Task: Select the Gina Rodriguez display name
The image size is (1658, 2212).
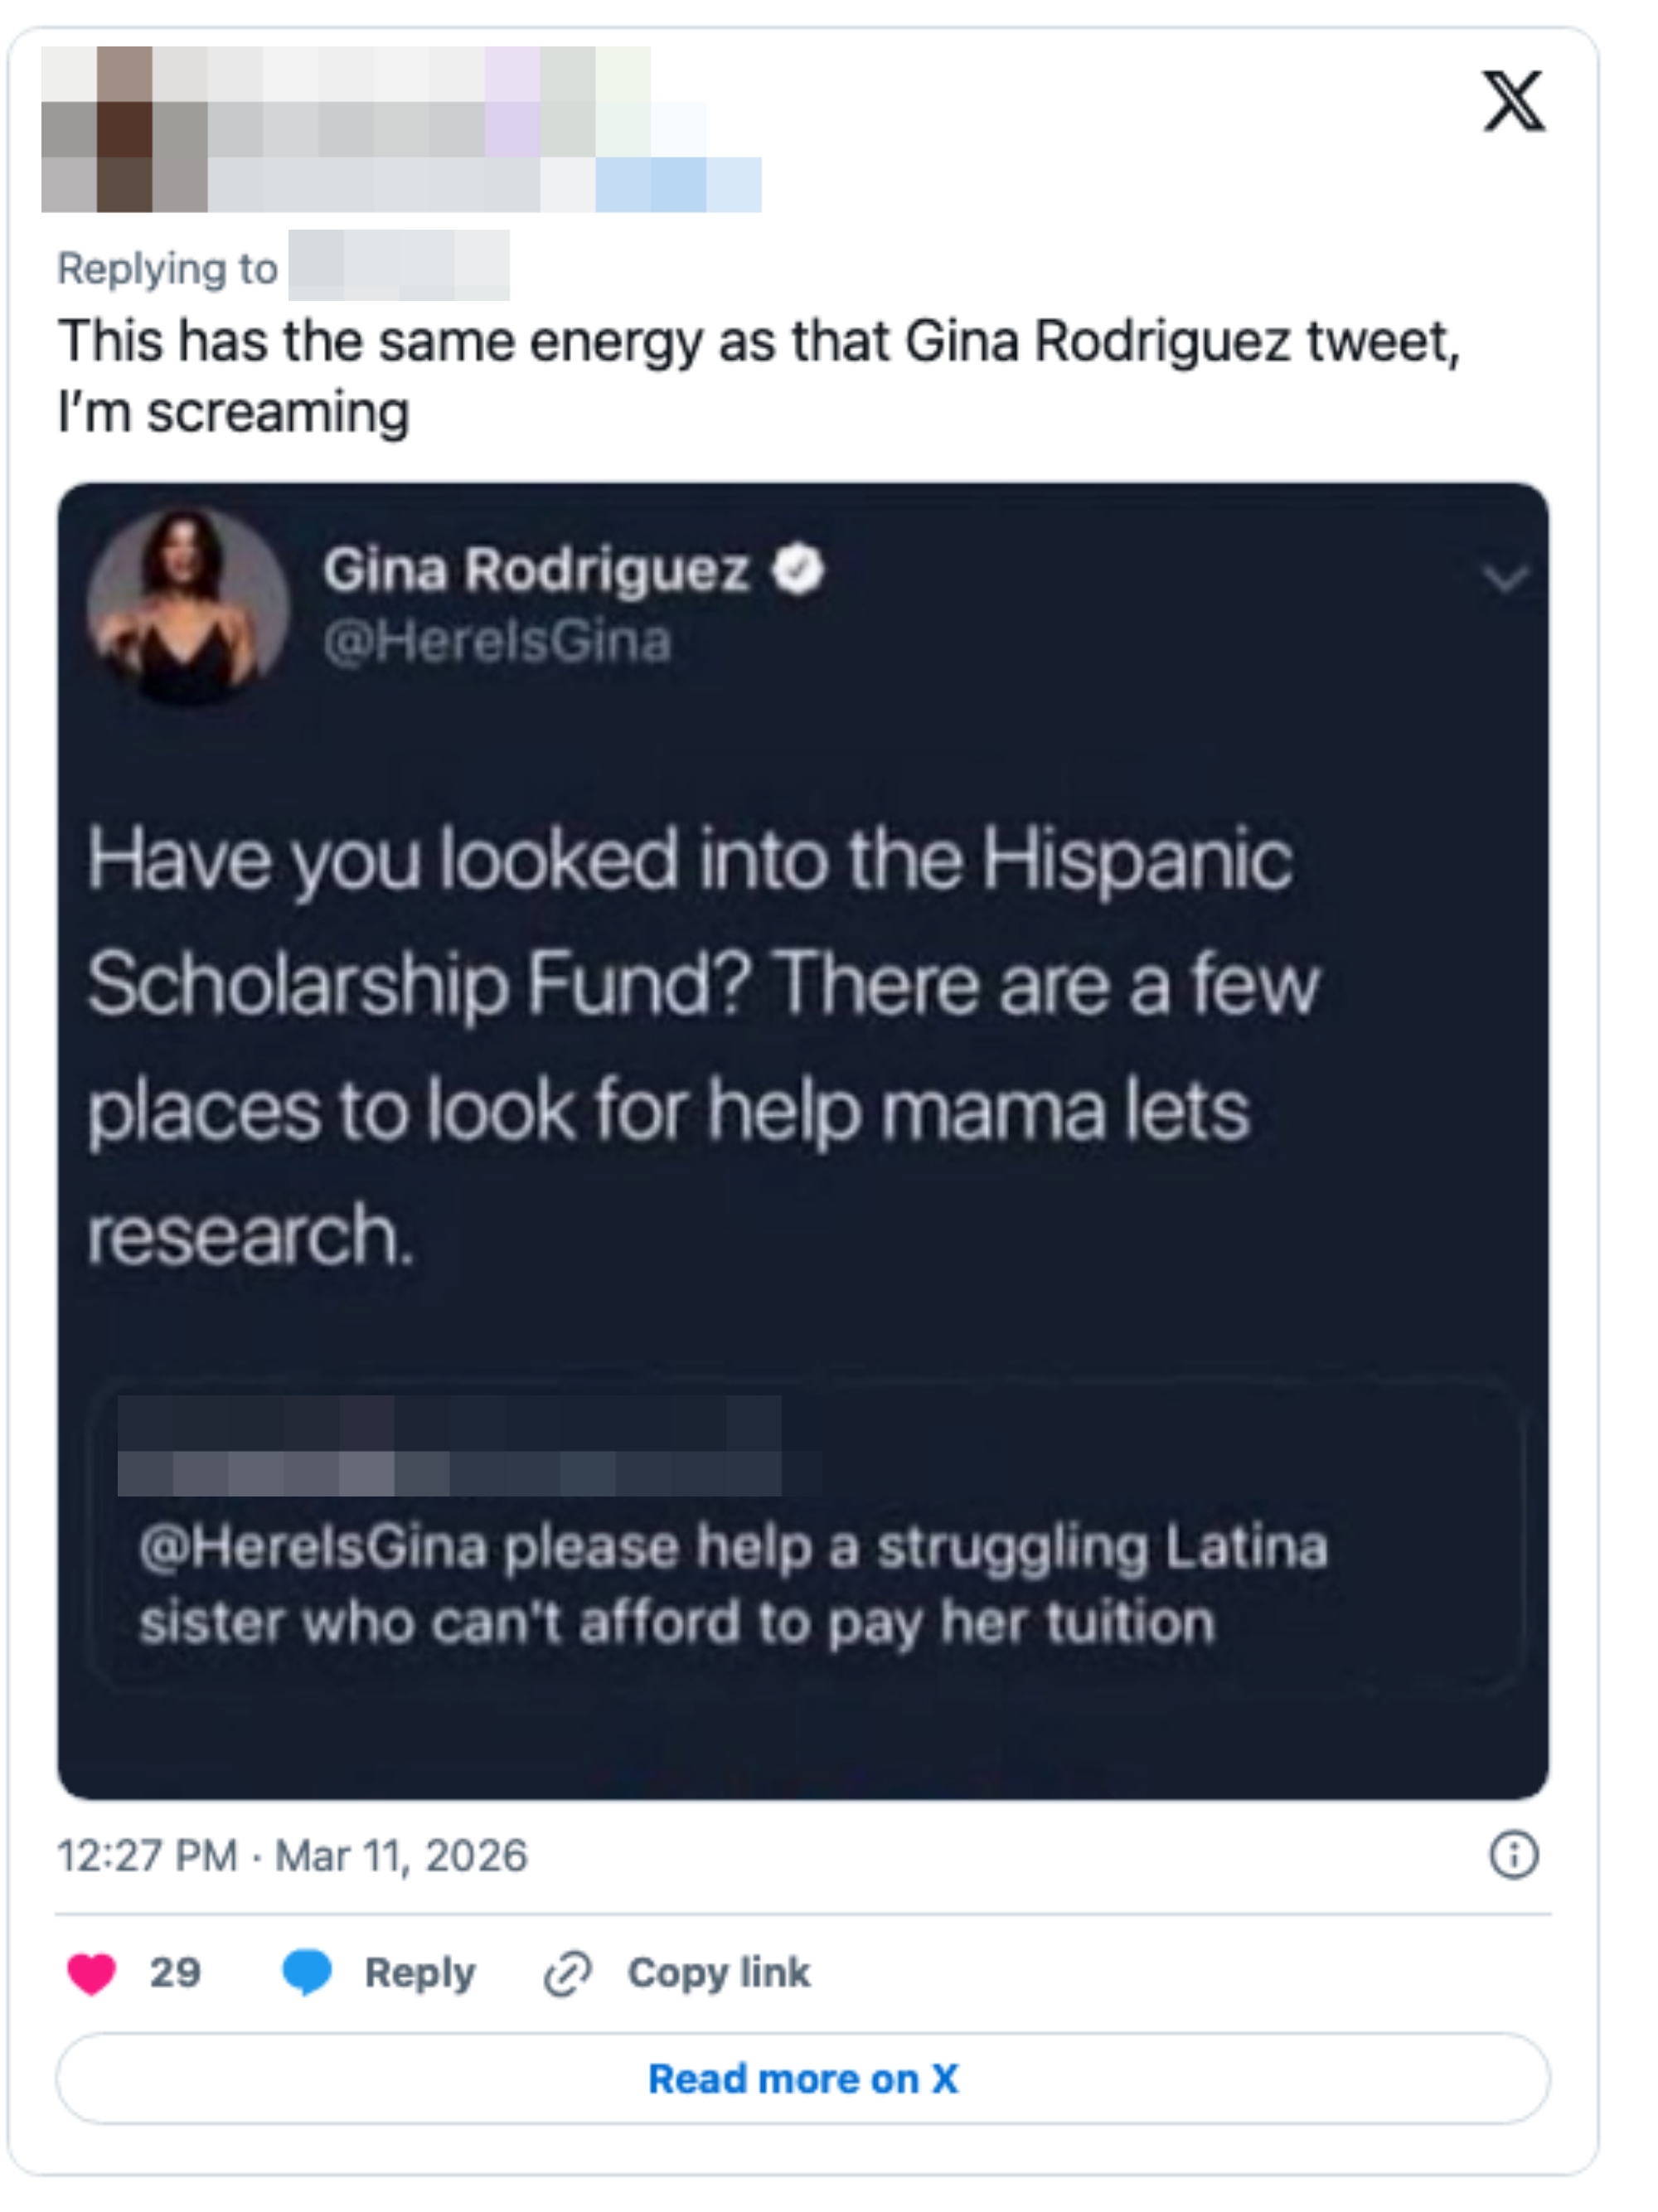Action: pos(537,569)
